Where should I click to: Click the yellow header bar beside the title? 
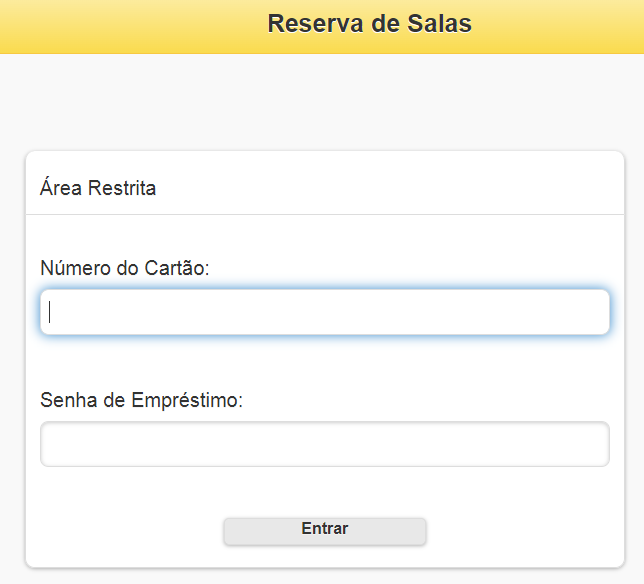click(x=120, y=26)
